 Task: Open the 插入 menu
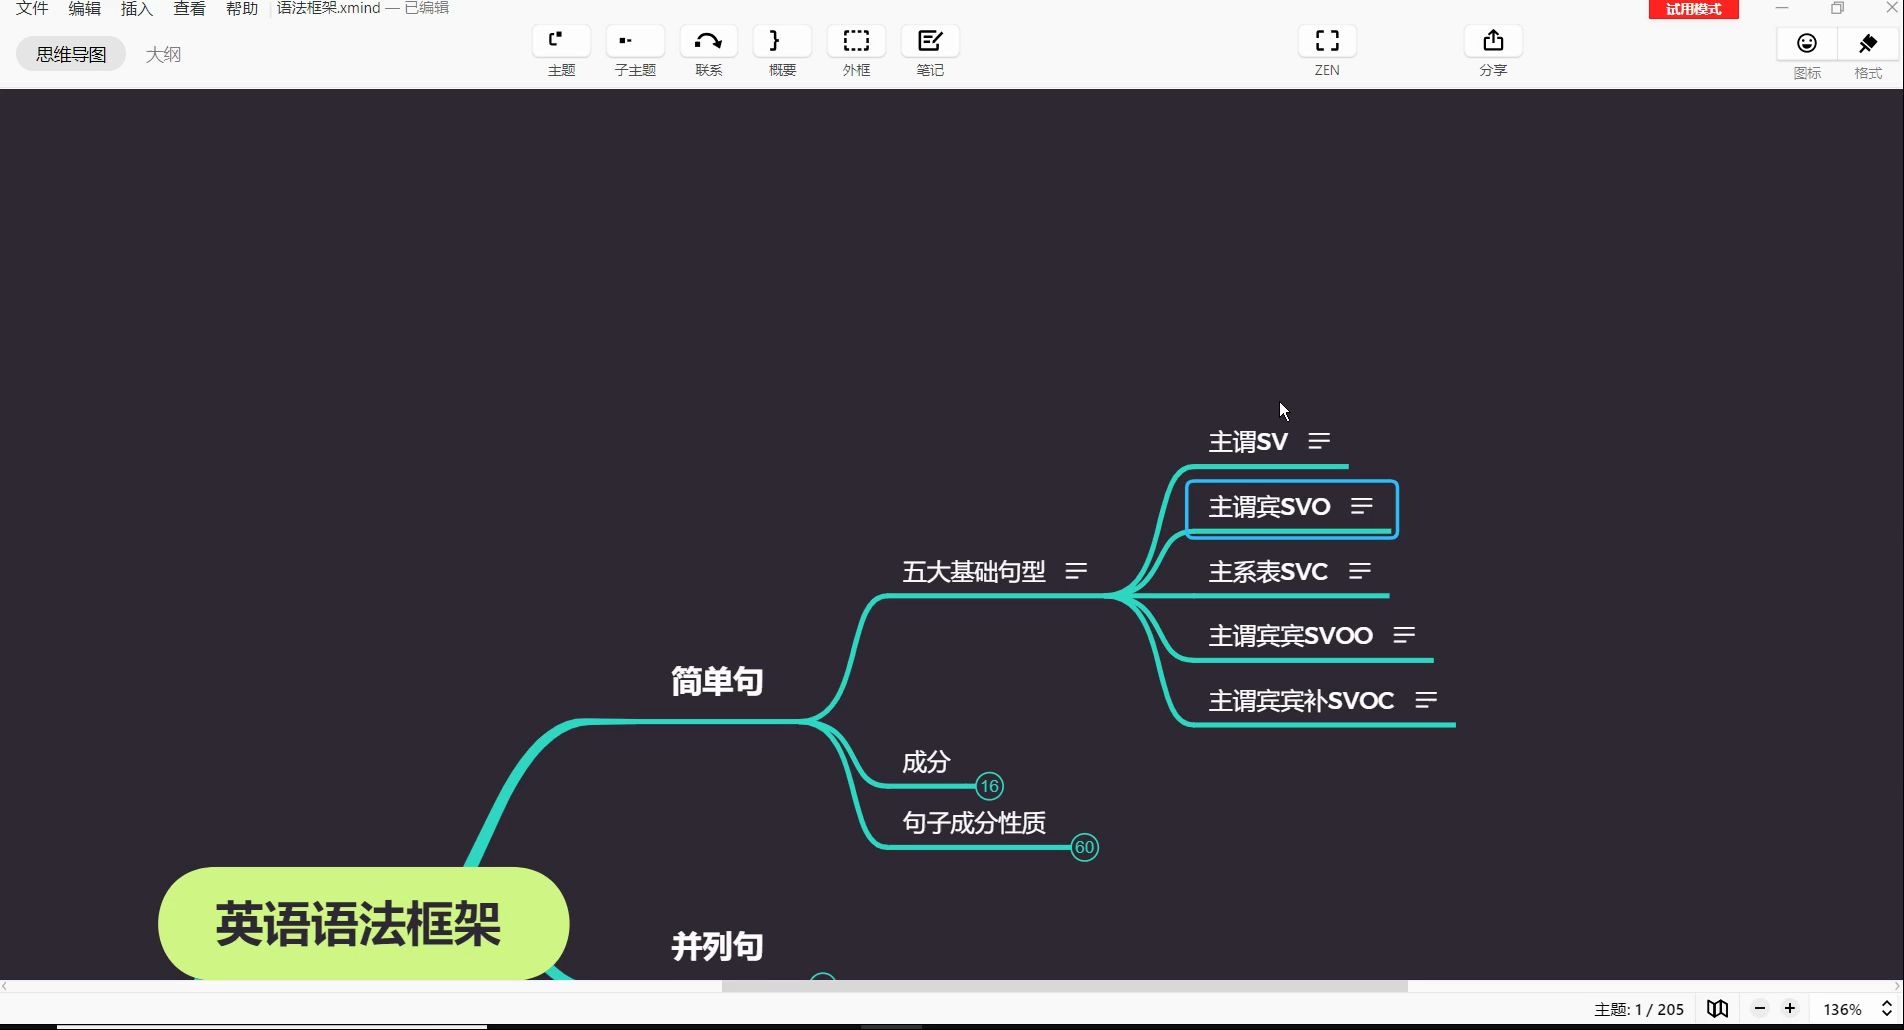point(136,8)
